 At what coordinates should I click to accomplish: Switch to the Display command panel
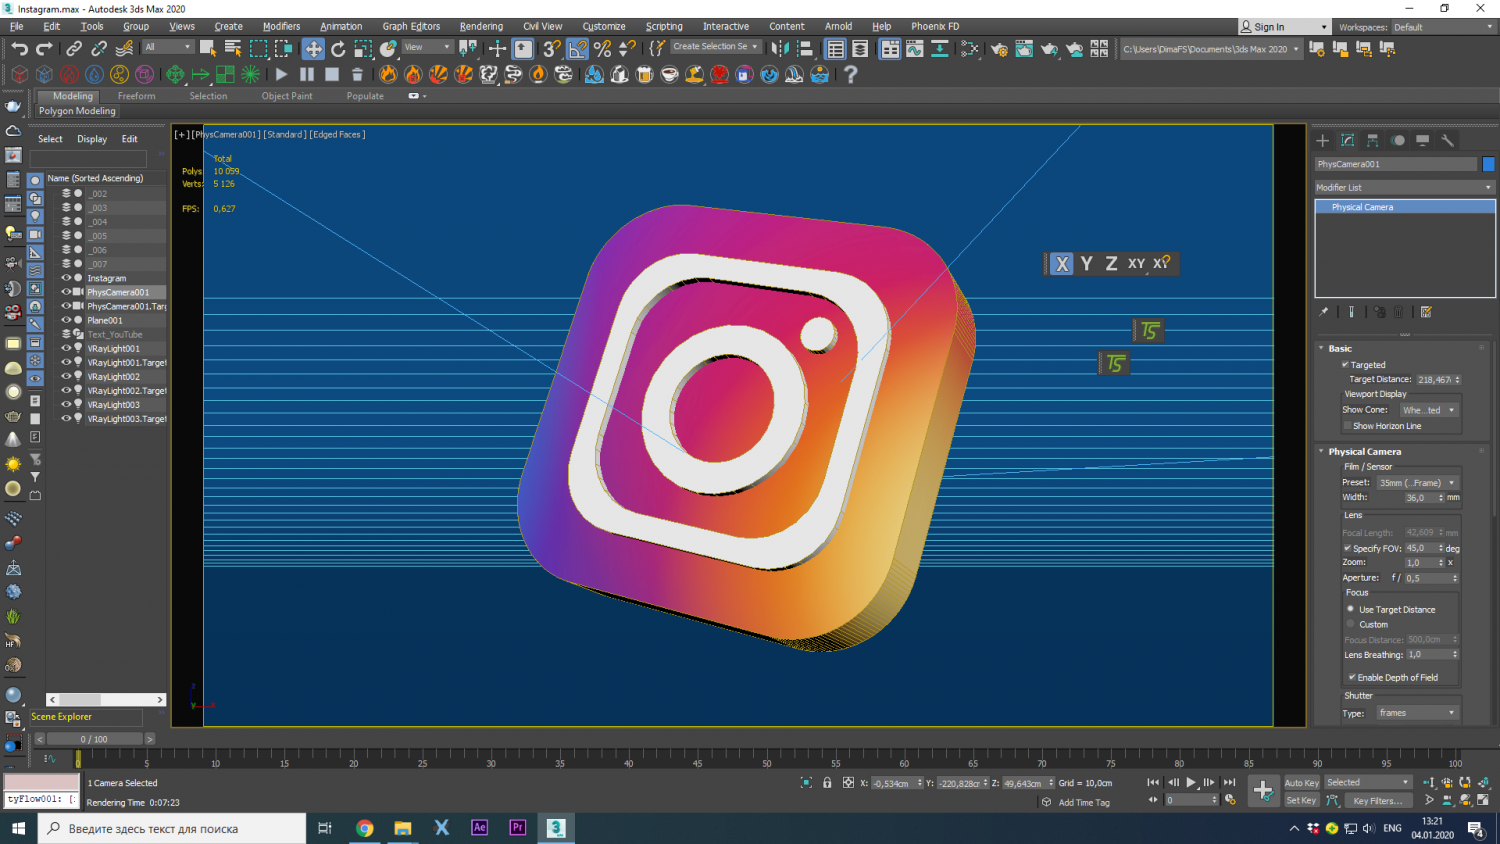1422,141
